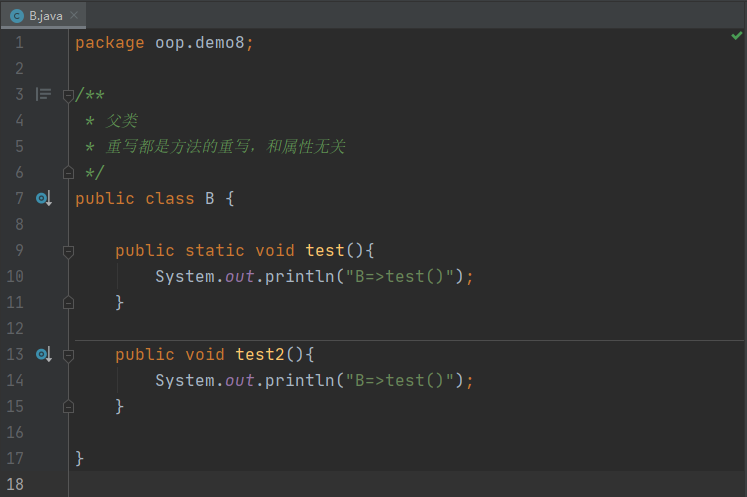
Task: Click method name 'test2' on line 13
Action: [260, 354]
